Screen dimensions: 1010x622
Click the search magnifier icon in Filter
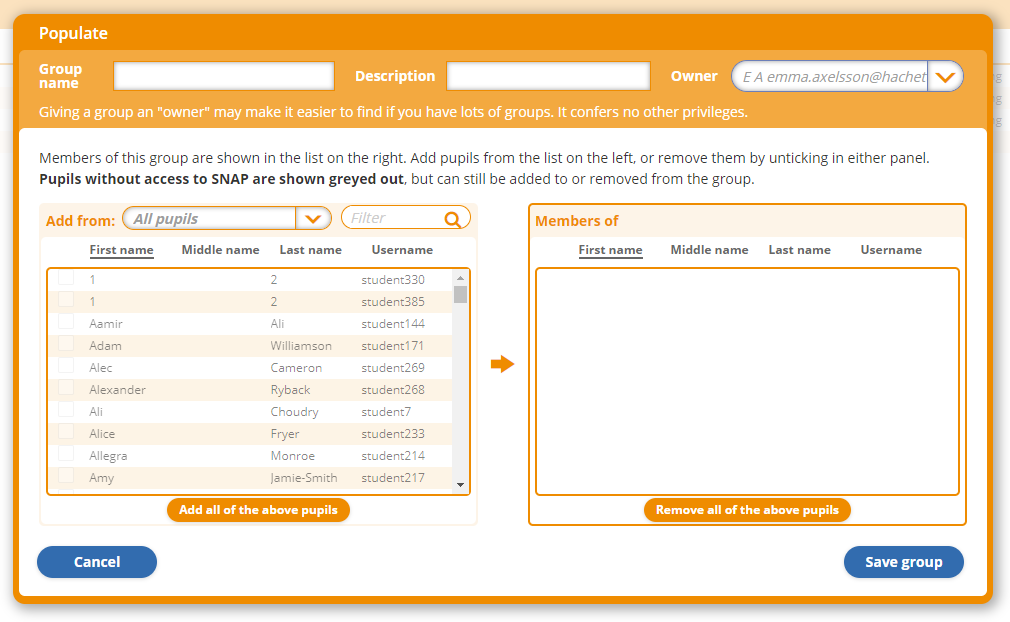tap(453, 219)
